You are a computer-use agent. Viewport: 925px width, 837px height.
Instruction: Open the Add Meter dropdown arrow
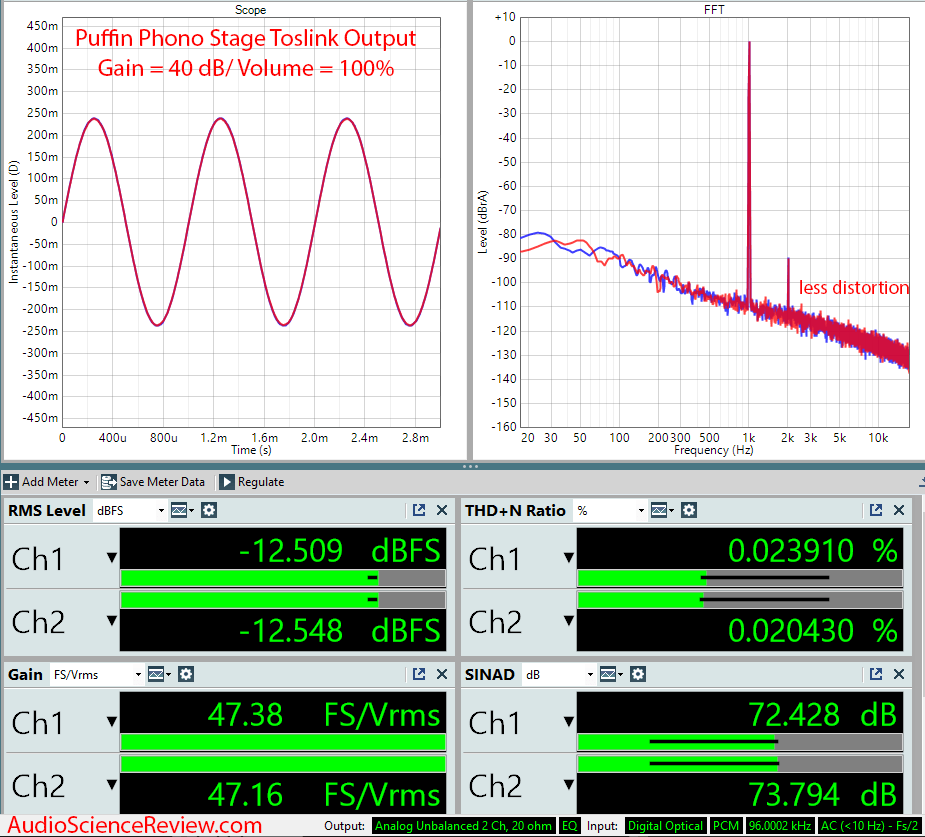pos(86,482)
